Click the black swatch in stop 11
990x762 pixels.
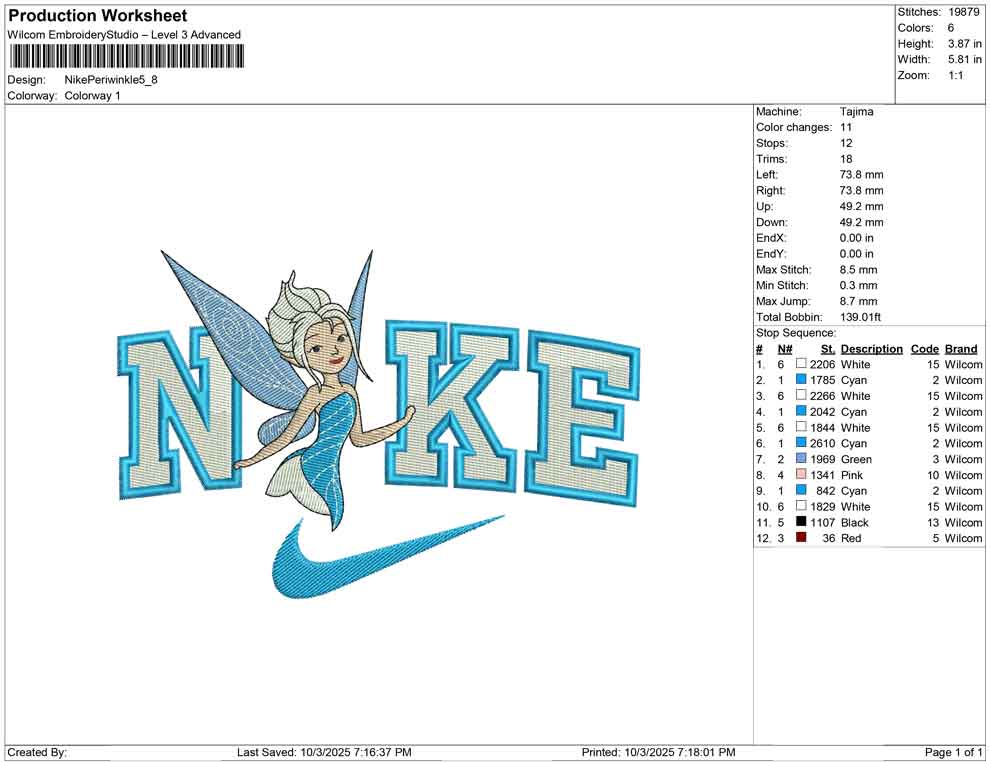(x=801, y=521)
